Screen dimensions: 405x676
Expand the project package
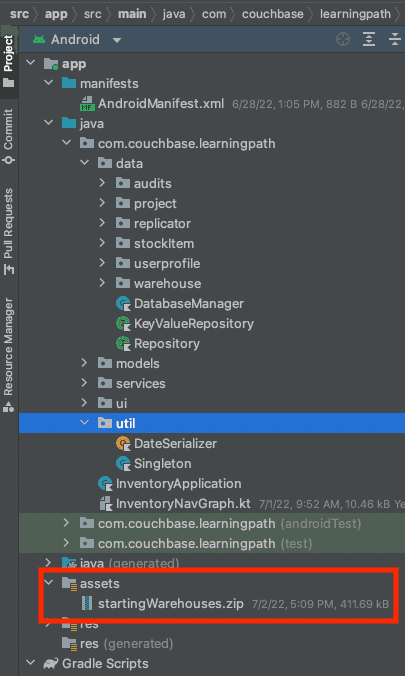[x=102, y=203]
